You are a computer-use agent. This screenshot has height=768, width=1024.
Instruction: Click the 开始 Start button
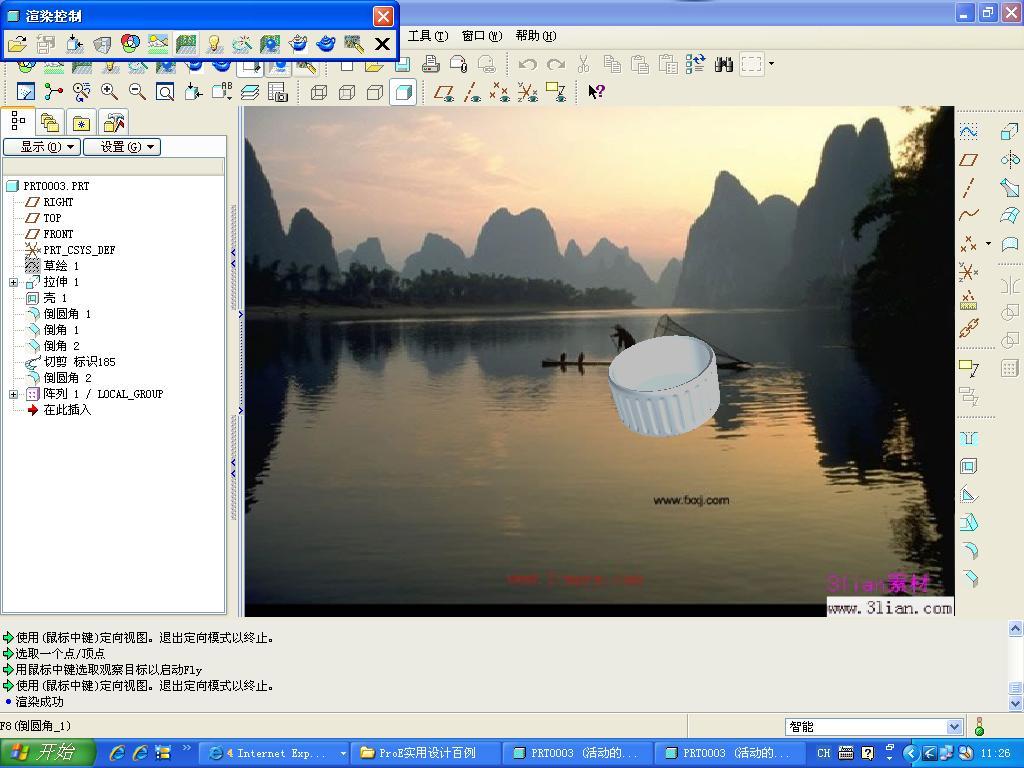(x=48, y=753)
